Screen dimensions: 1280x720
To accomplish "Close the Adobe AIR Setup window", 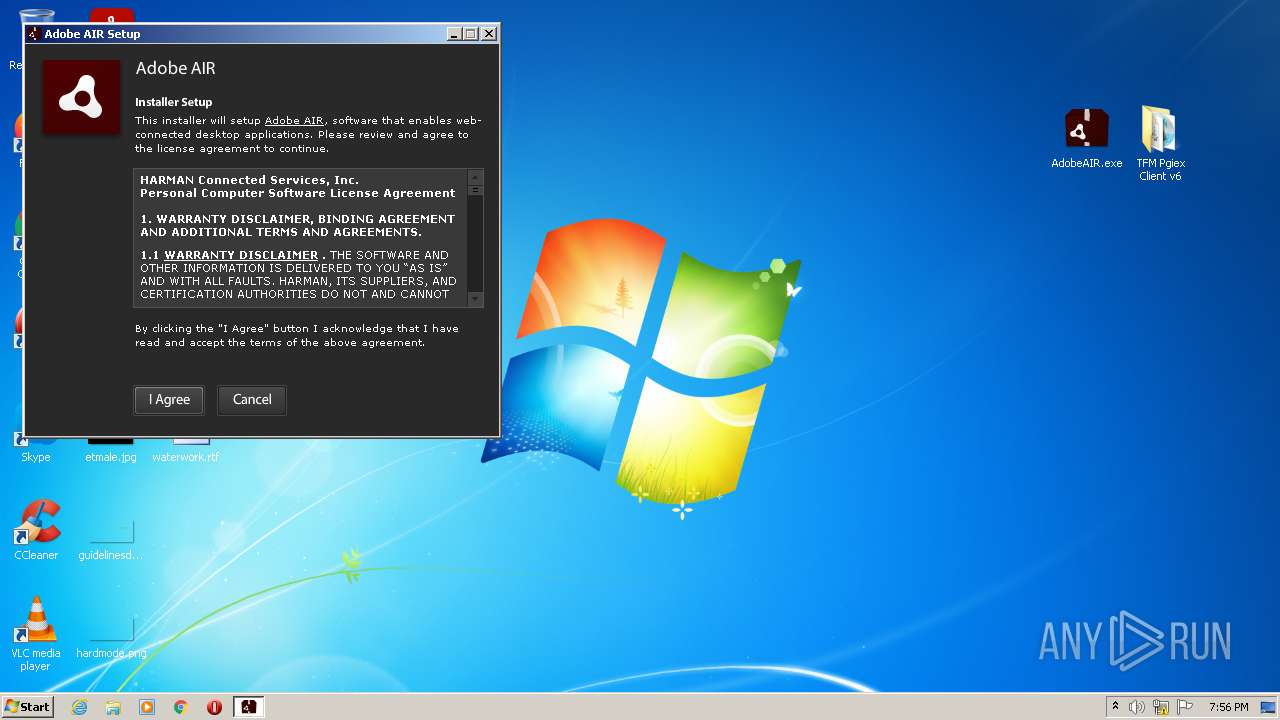I will click(x=489, y=34).
